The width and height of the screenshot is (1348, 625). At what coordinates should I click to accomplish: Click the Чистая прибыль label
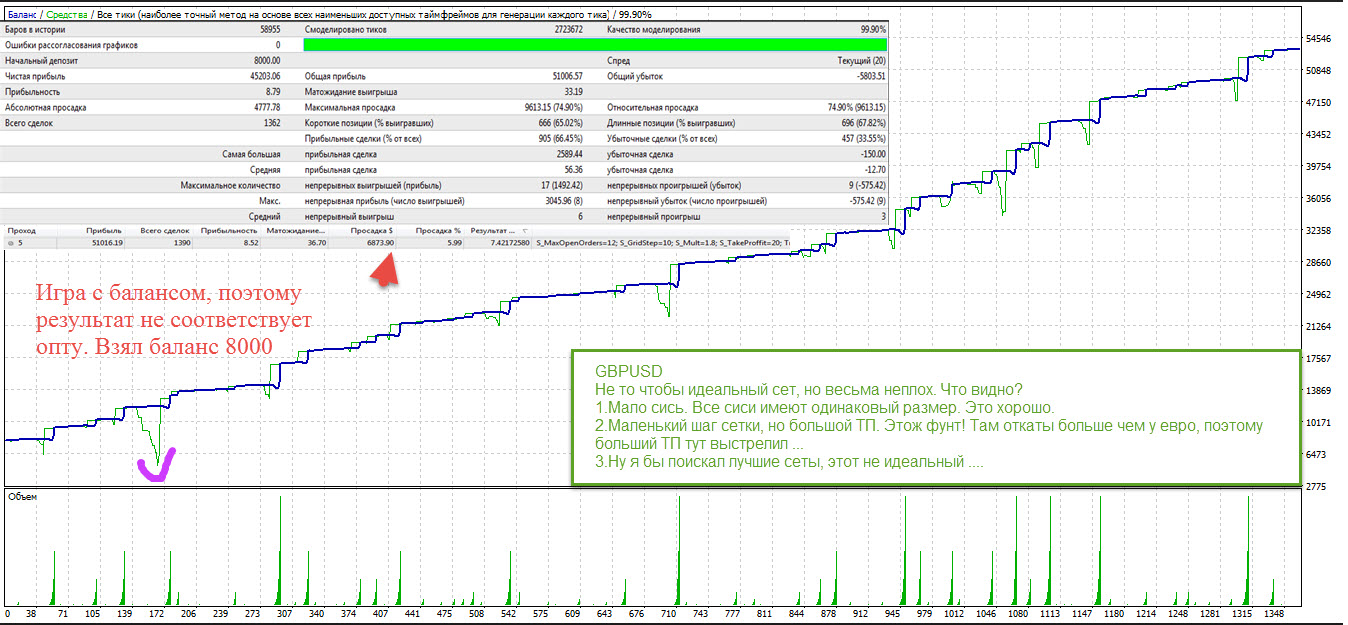[37, 76]
